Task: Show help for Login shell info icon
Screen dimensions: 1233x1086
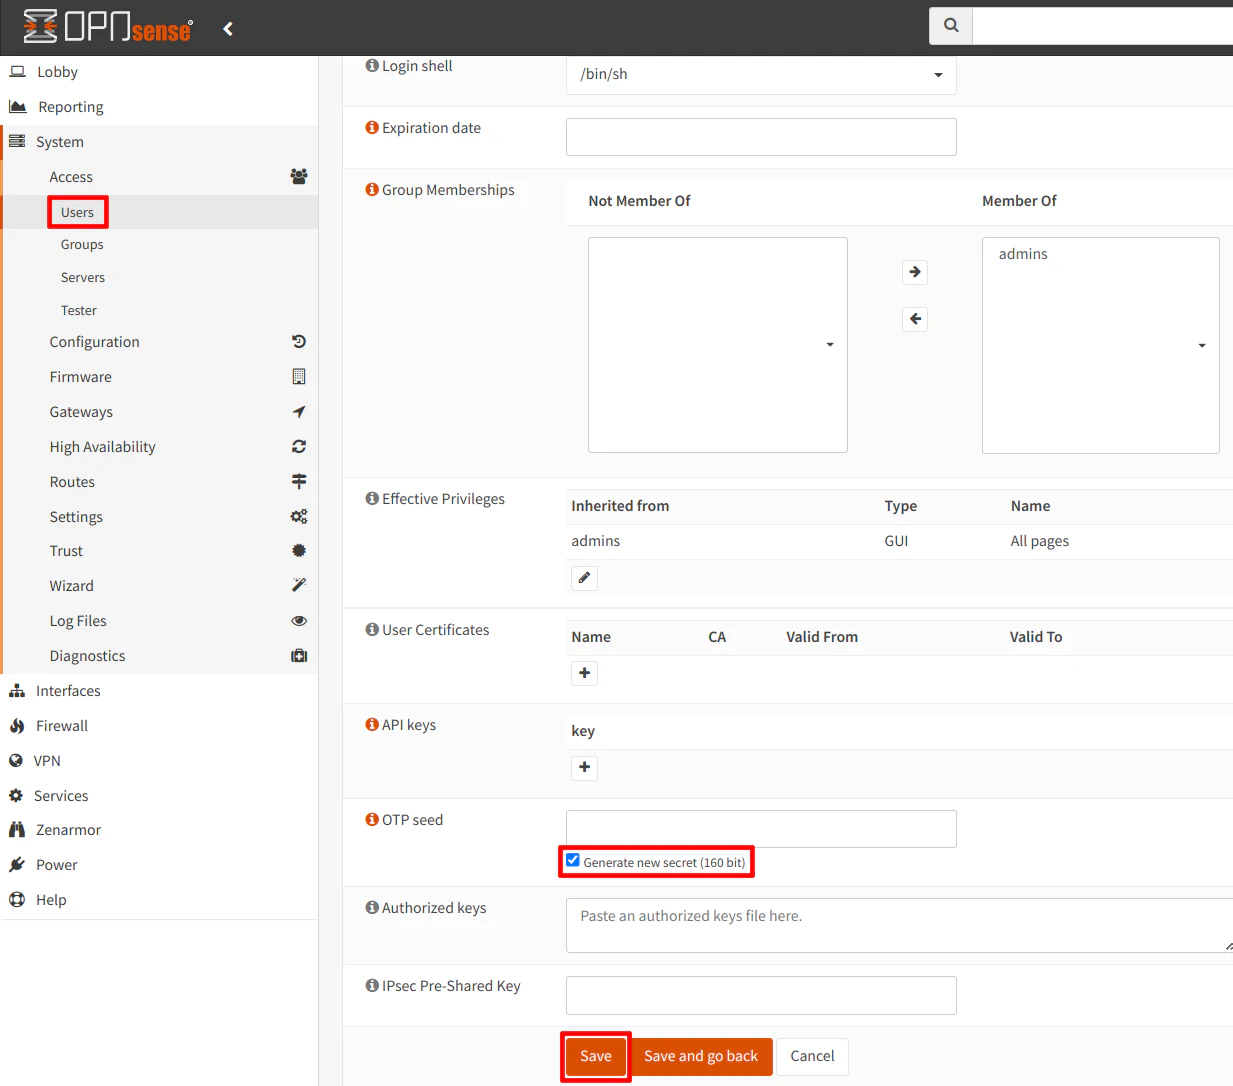Action: (372, 65)
